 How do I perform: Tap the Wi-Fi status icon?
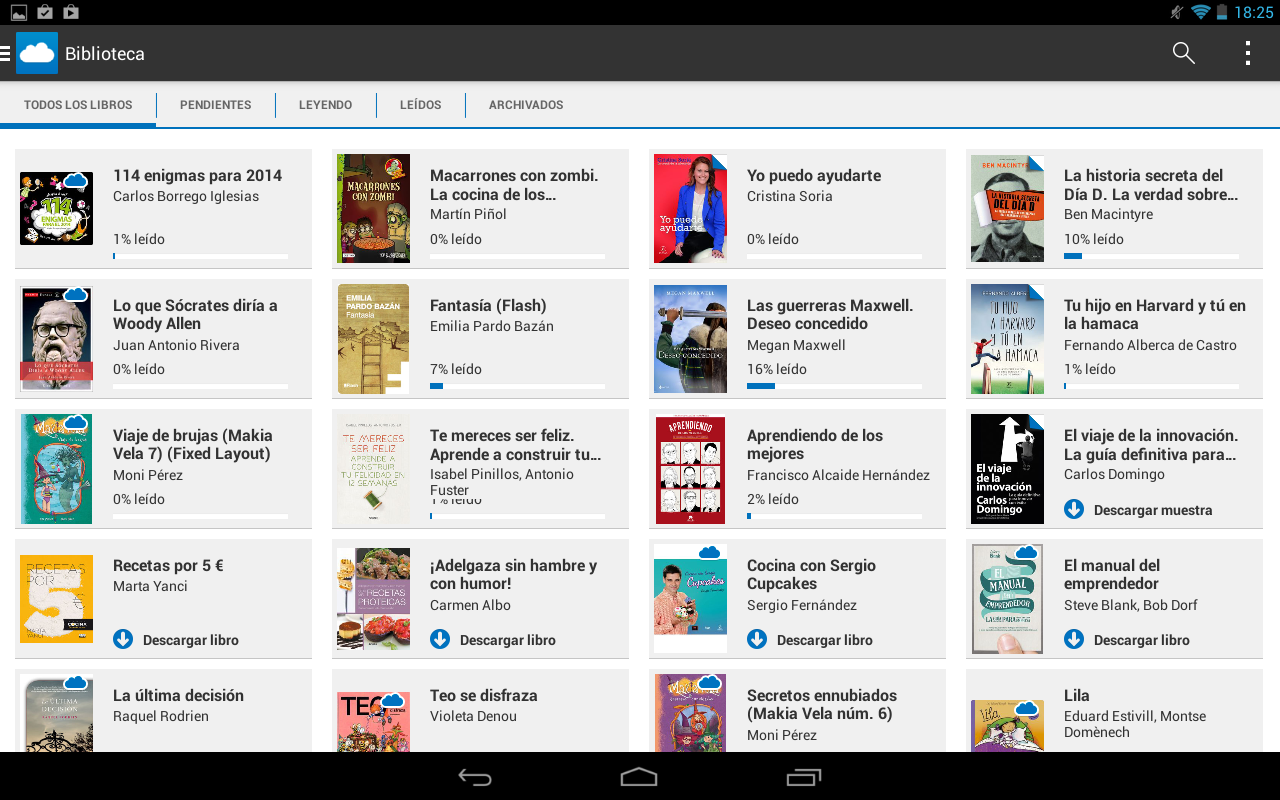[x=1200, y=12]
